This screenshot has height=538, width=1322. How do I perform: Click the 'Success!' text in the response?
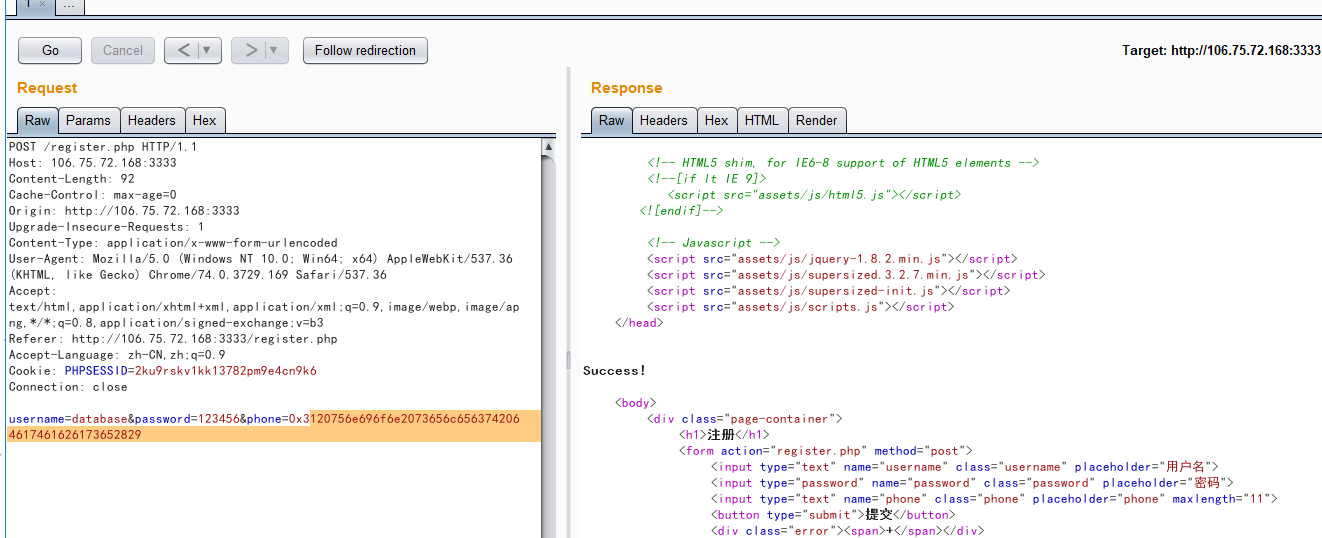pos(615,371)
